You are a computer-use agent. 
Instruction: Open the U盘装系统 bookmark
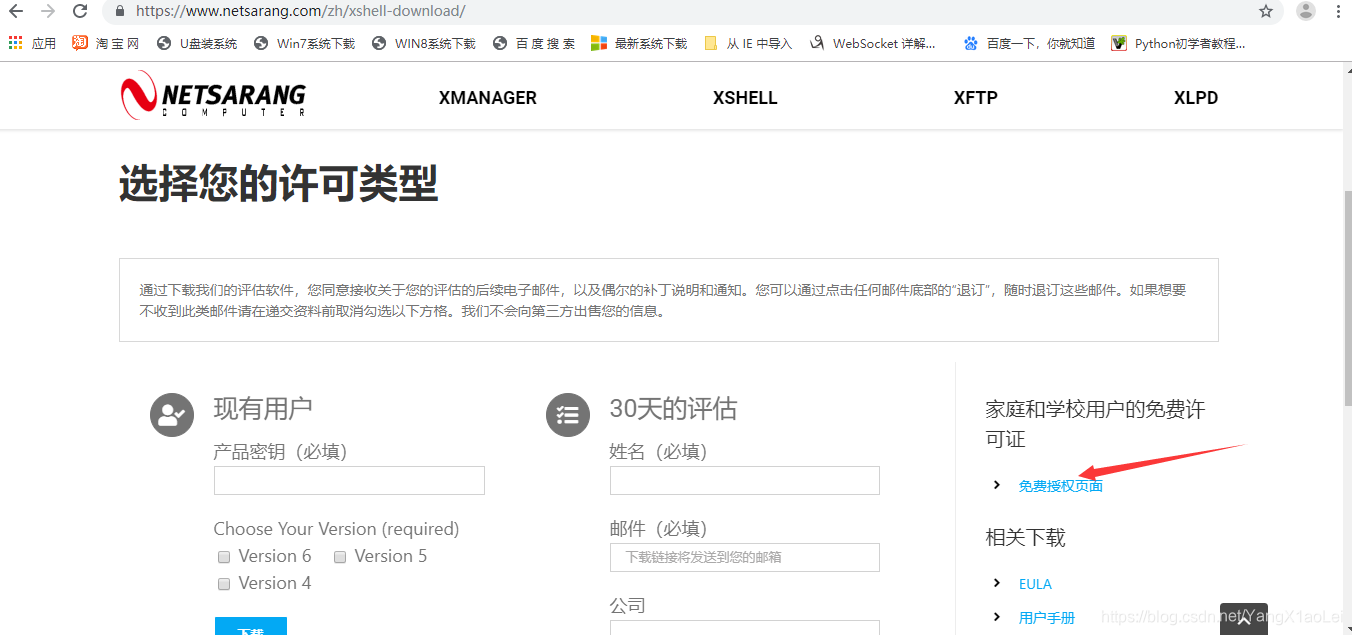197,43
